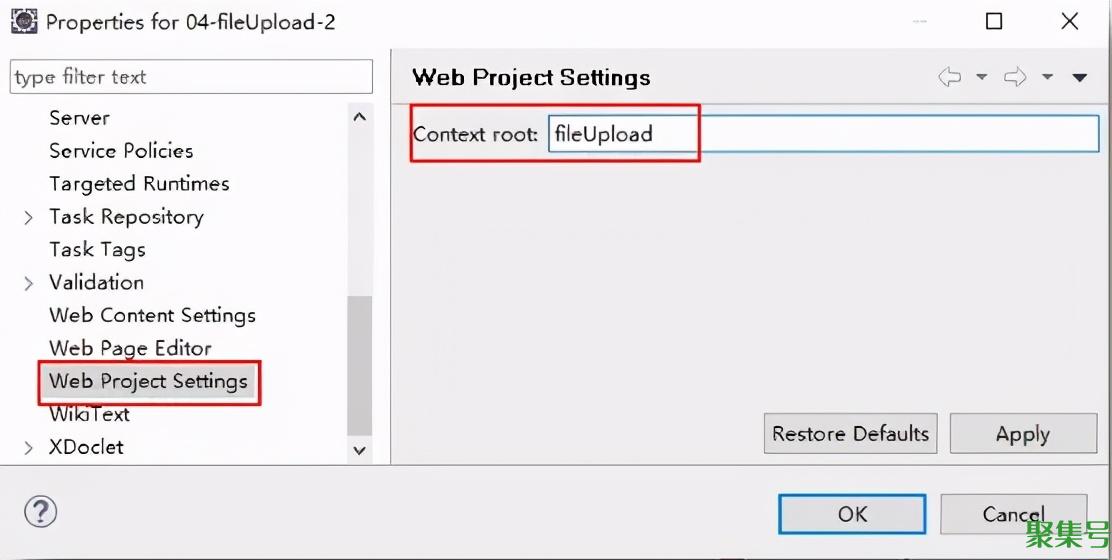1112x560 pixels.
Task: Open the forward history dropdown arrow
Action: pos(1047,77)
